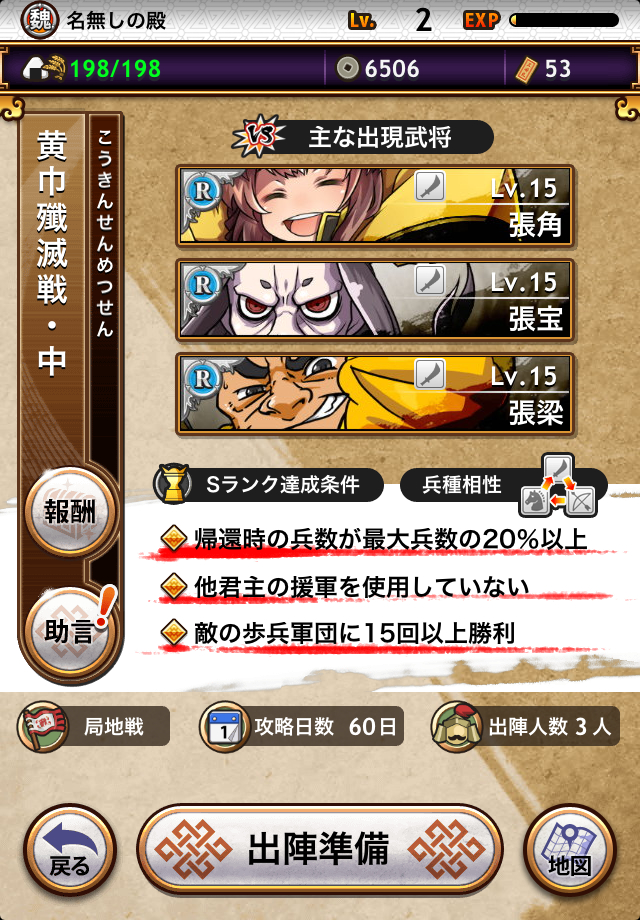Open the 助言 advice button

click(70, 631)
